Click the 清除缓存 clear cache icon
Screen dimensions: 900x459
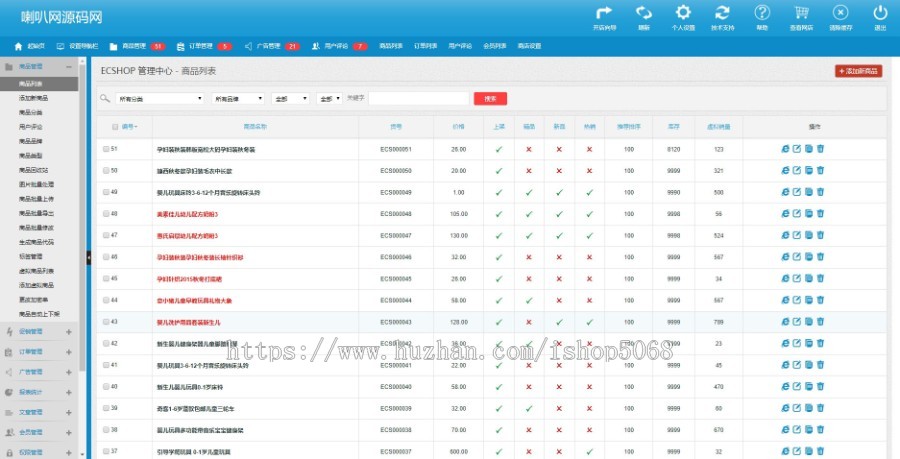[840, 13]
